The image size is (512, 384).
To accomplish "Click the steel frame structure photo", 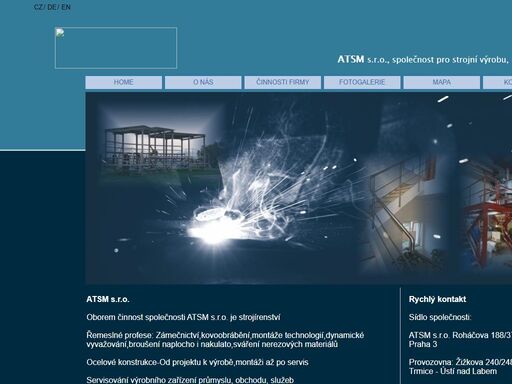I will point(155,148).
